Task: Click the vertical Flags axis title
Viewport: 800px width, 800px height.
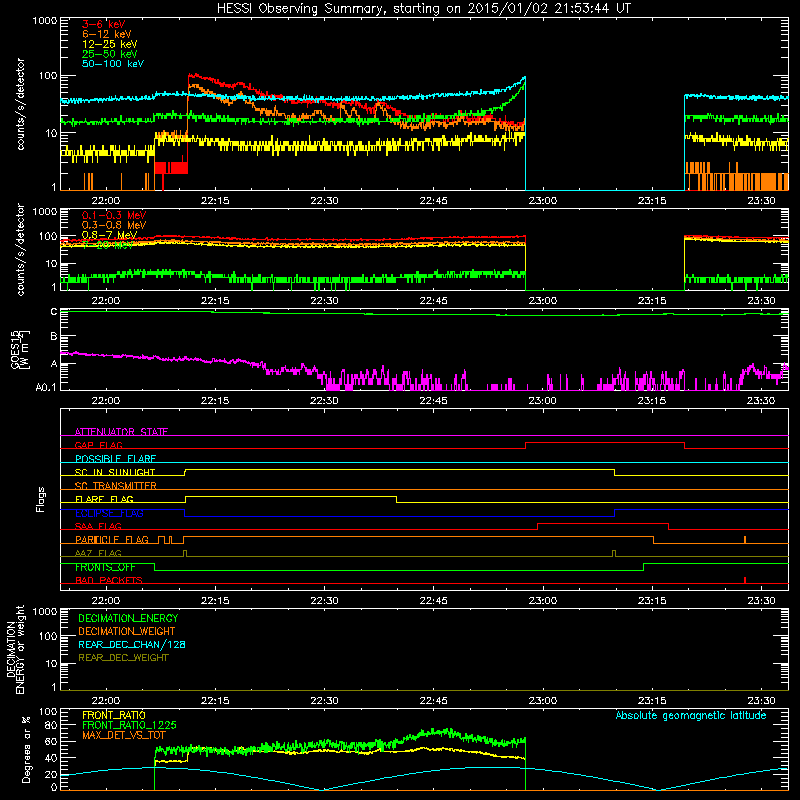Action: tap(41, 499)
